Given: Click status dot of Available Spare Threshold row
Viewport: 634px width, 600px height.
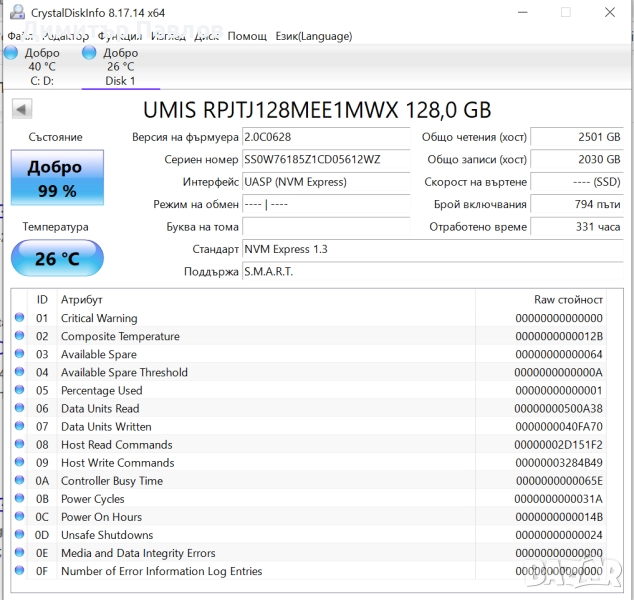Looking at the screenshot, I should (x=19, y=372).
